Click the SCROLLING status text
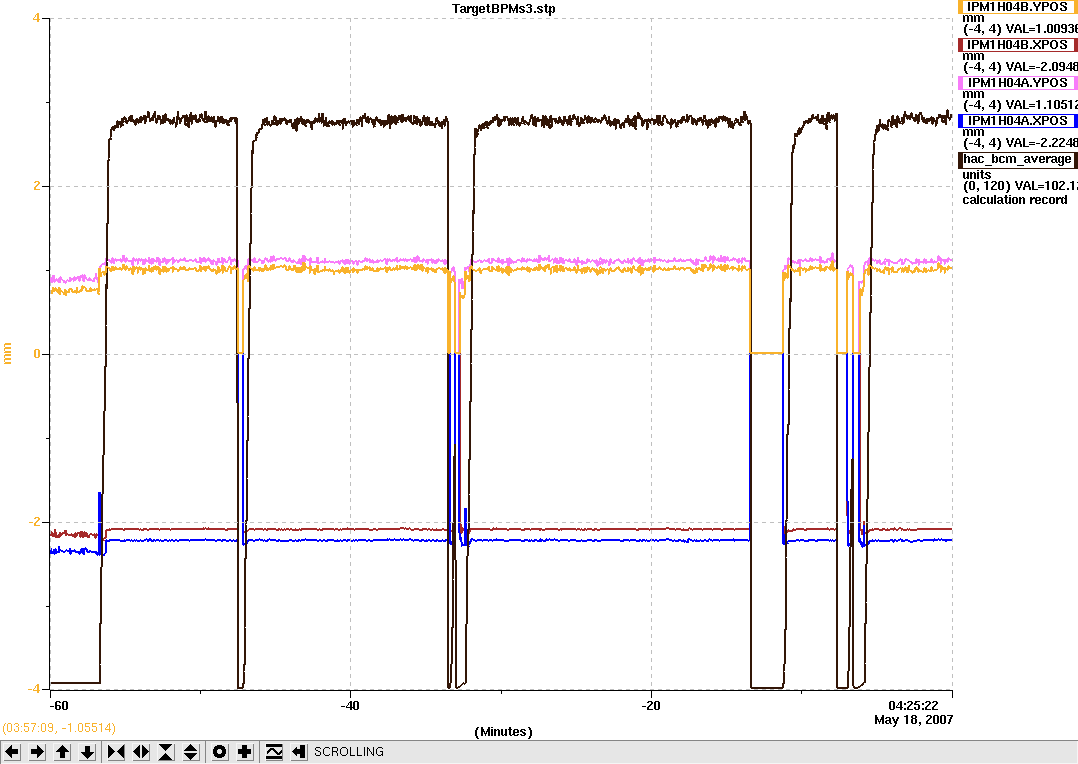The width and height of the screenshot is (1078, 764). tap(349, 752)
